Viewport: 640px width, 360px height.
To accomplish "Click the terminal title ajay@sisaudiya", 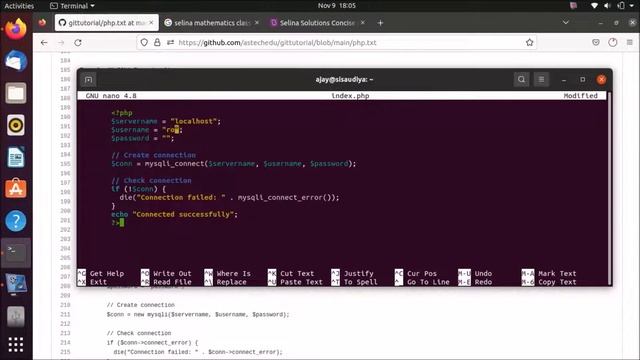I will tap(344, 80).
